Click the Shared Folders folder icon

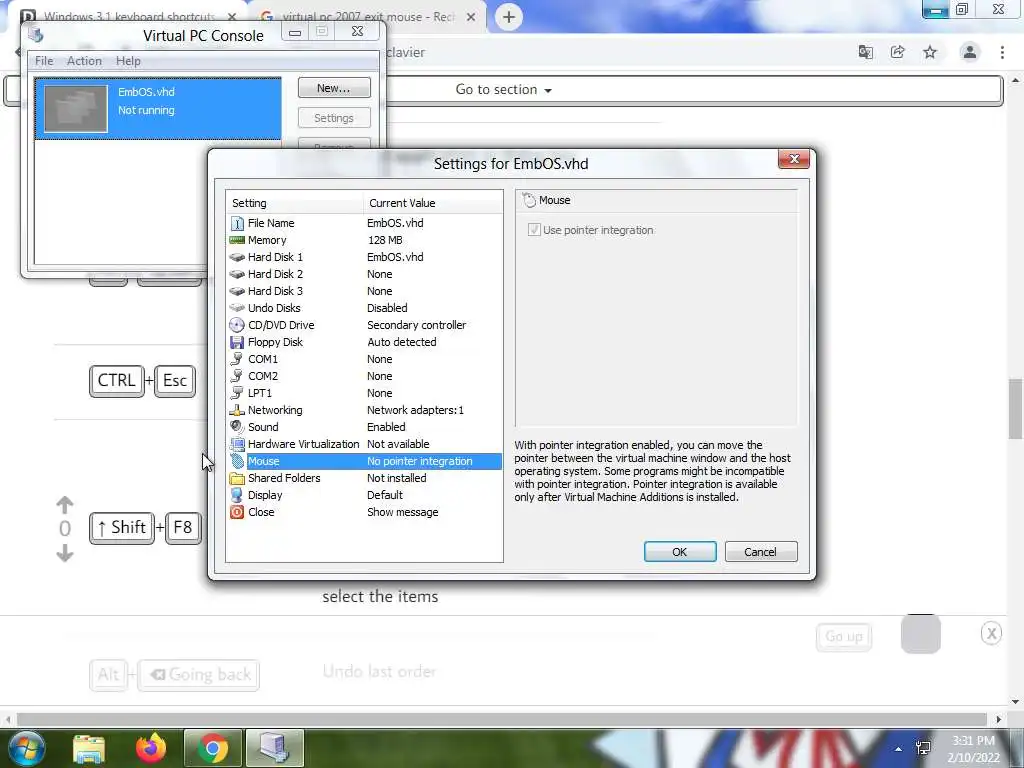(x=237, y=479)
